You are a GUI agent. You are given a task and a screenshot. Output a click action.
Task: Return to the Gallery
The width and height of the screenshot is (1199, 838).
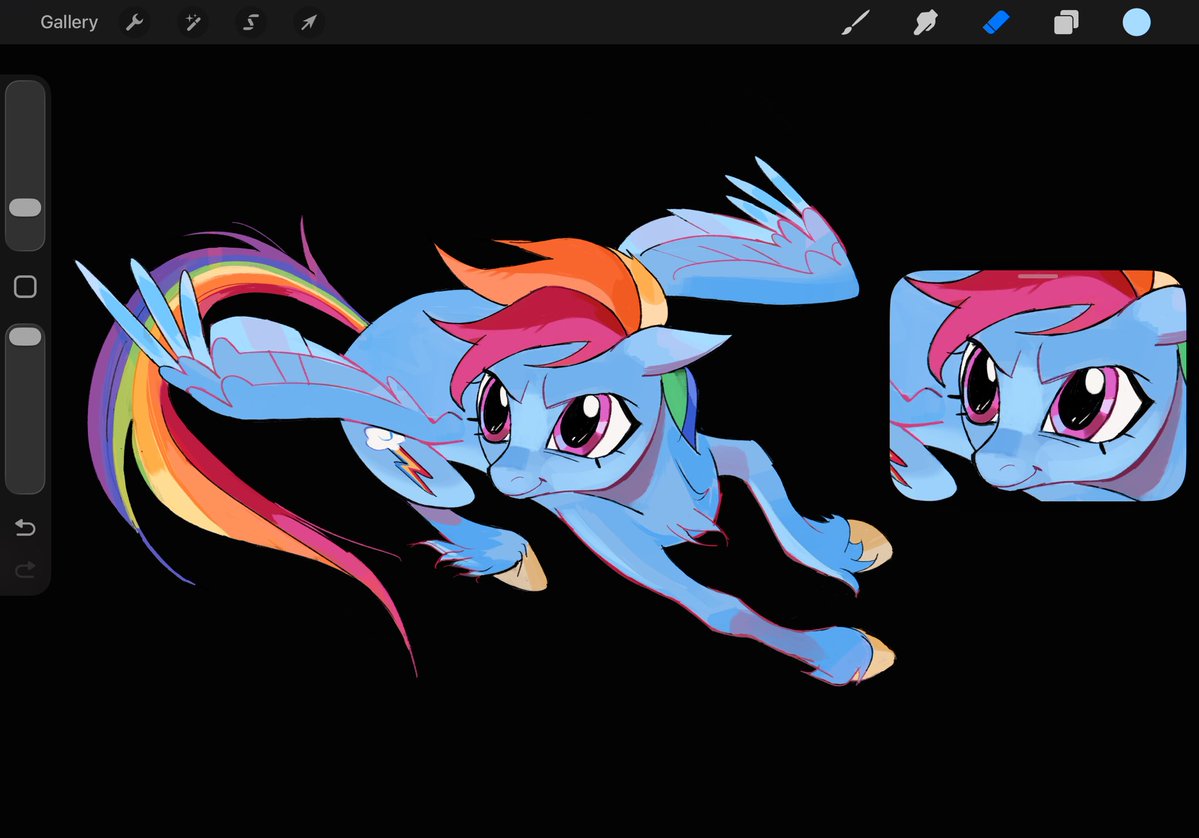69,22
